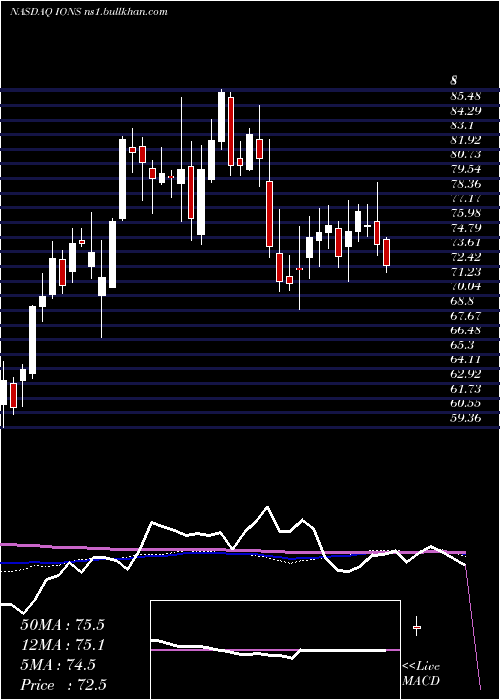Click inside the MACD inset chart box
The image size is (500, 700).
(x=275, y=650)
